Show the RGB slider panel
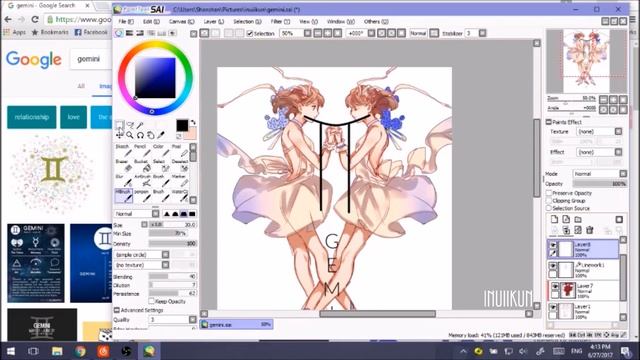This screenshot has width=640, height=360. coord(129,33)
